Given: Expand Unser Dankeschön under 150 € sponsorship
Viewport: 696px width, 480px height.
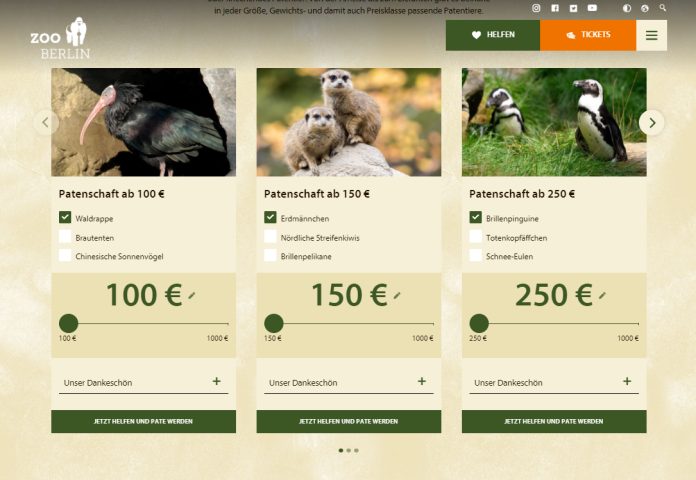Looking at the screenshot, I should pos(348,382).
